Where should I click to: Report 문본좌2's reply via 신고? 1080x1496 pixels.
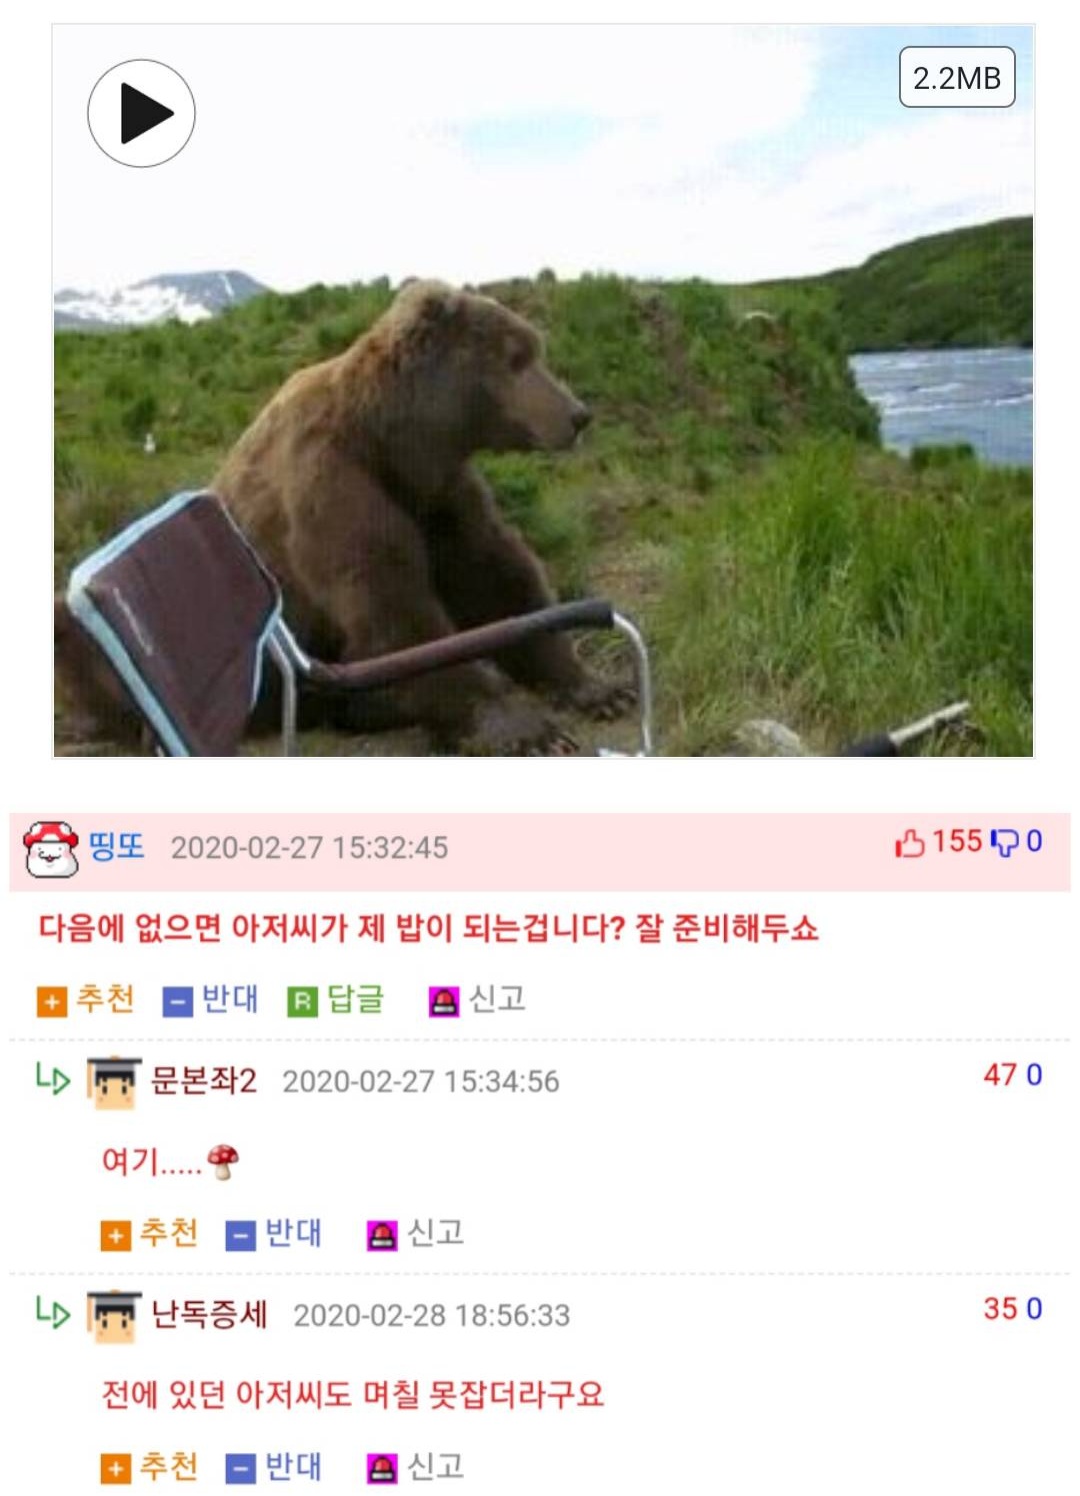click(416, 1234)
